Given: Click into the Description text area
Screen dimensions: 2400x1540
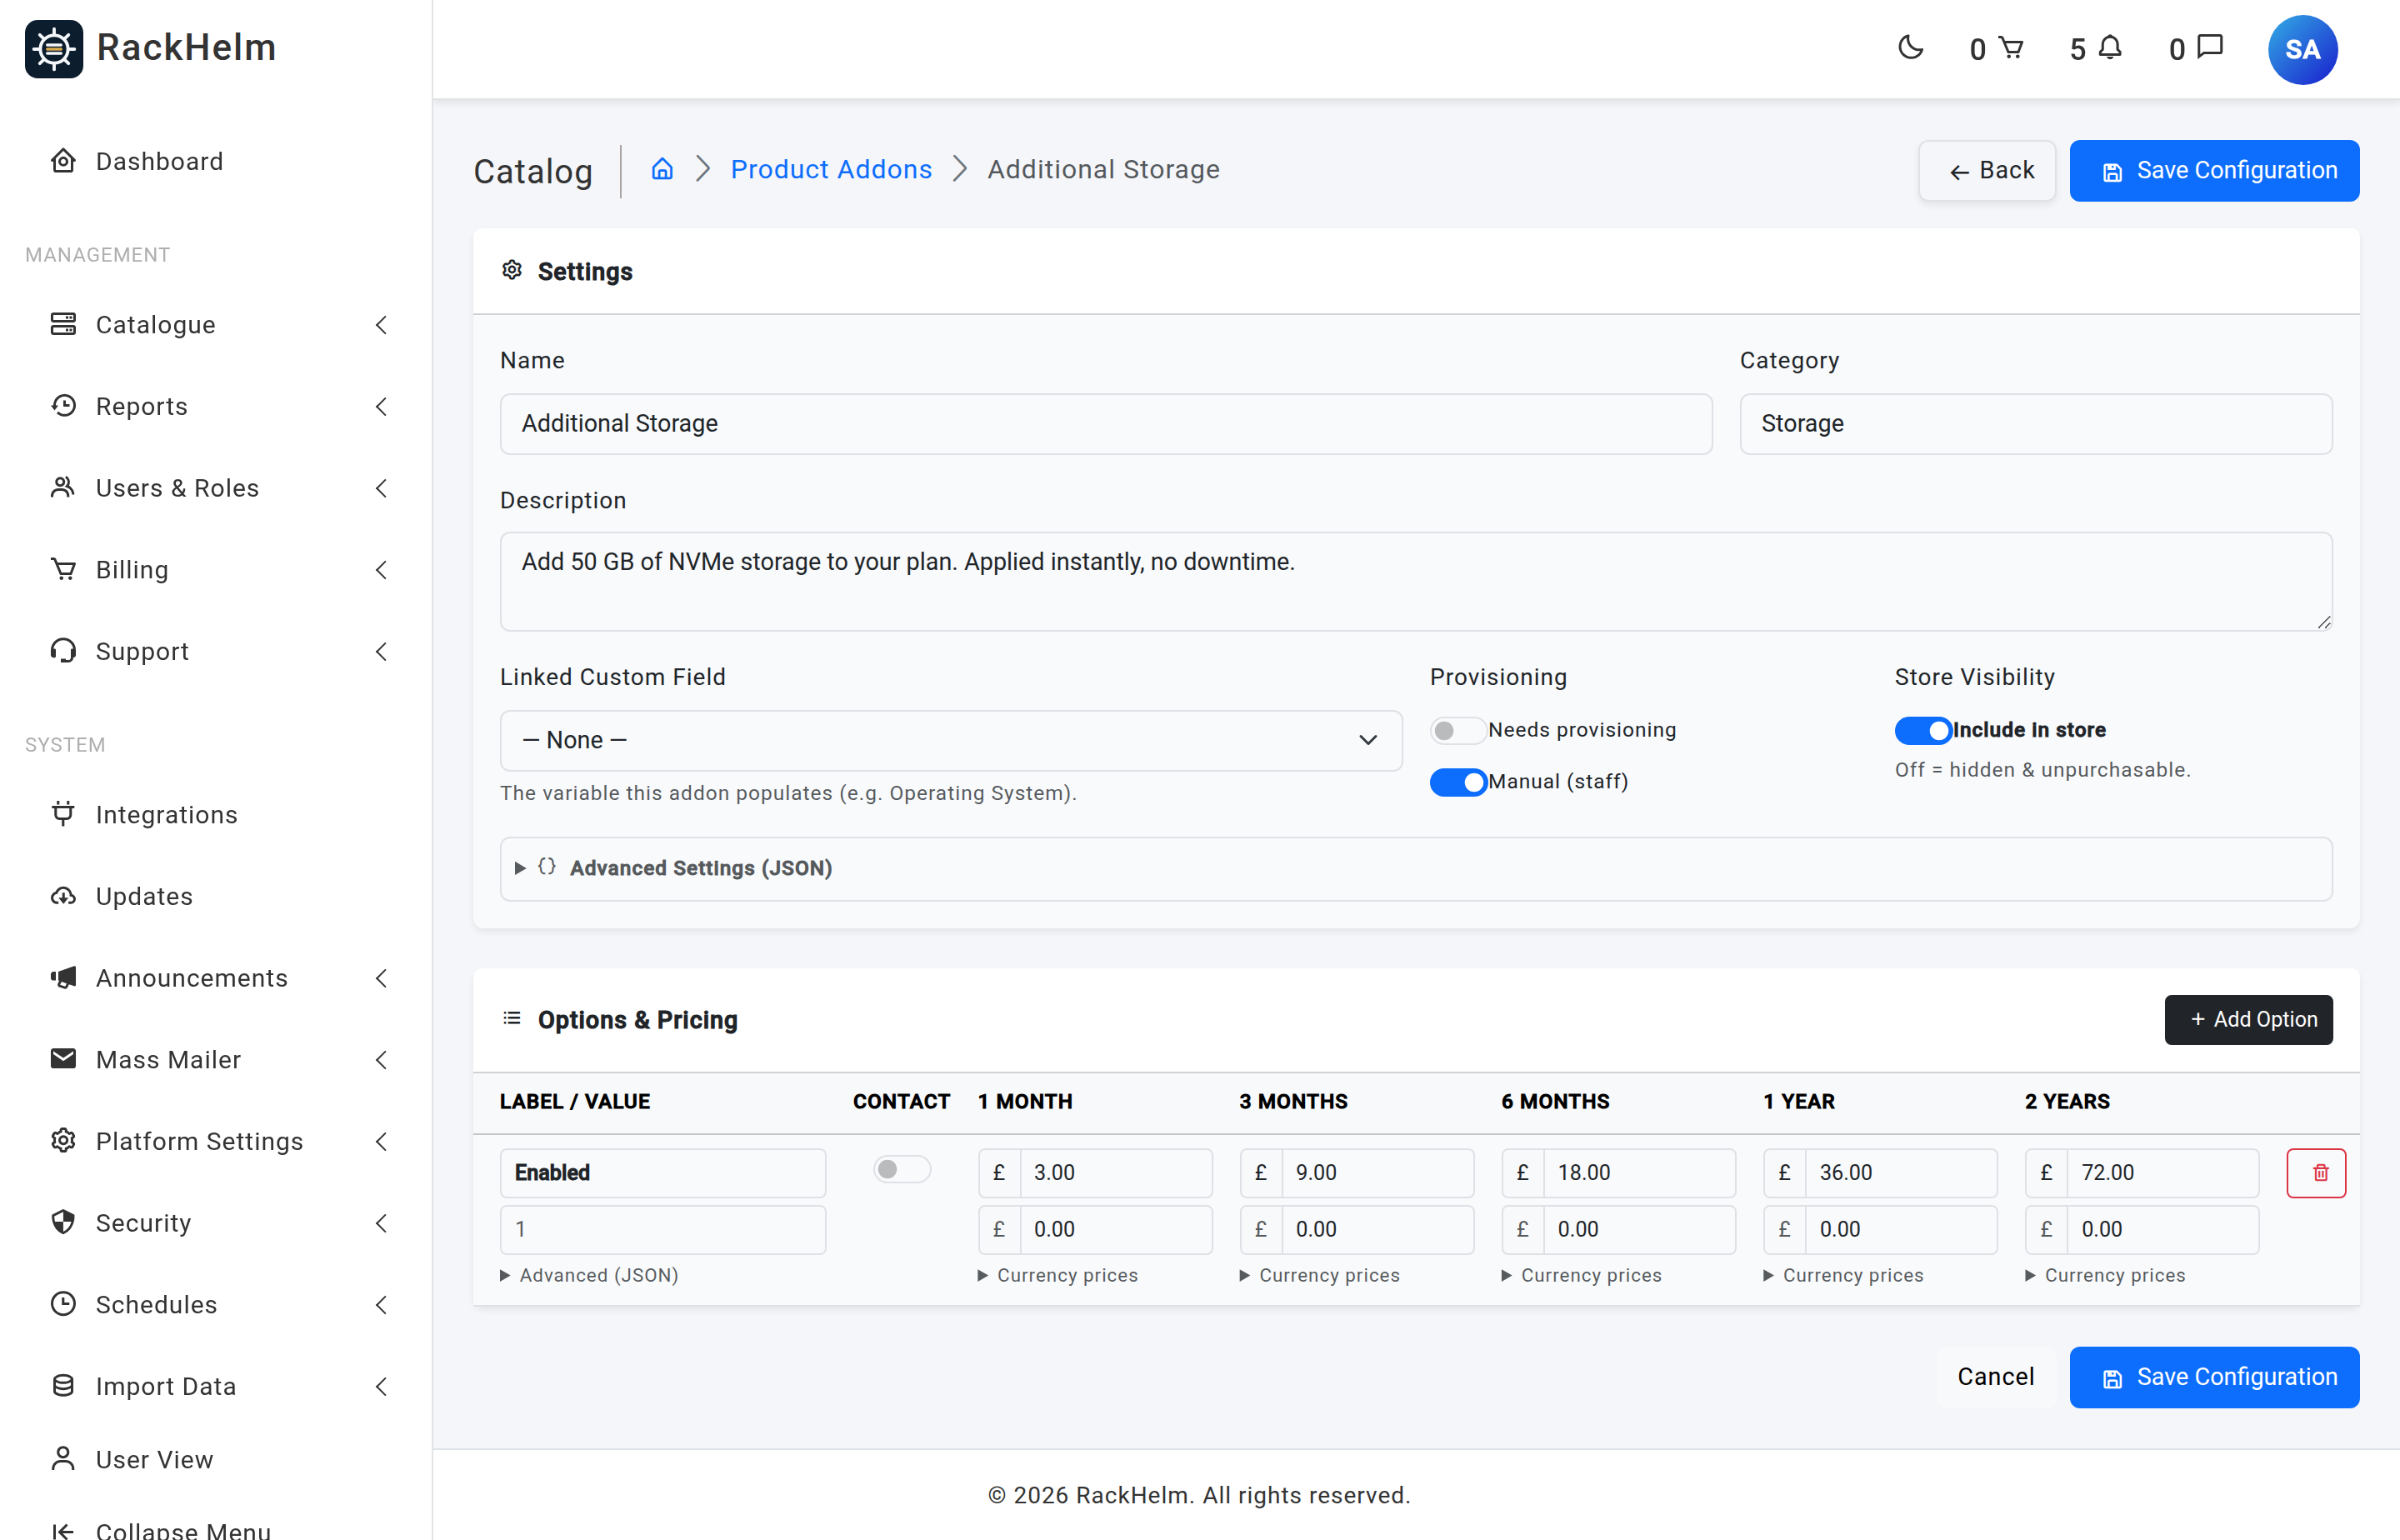Looking at the screenshot, I should (1416, 581).
